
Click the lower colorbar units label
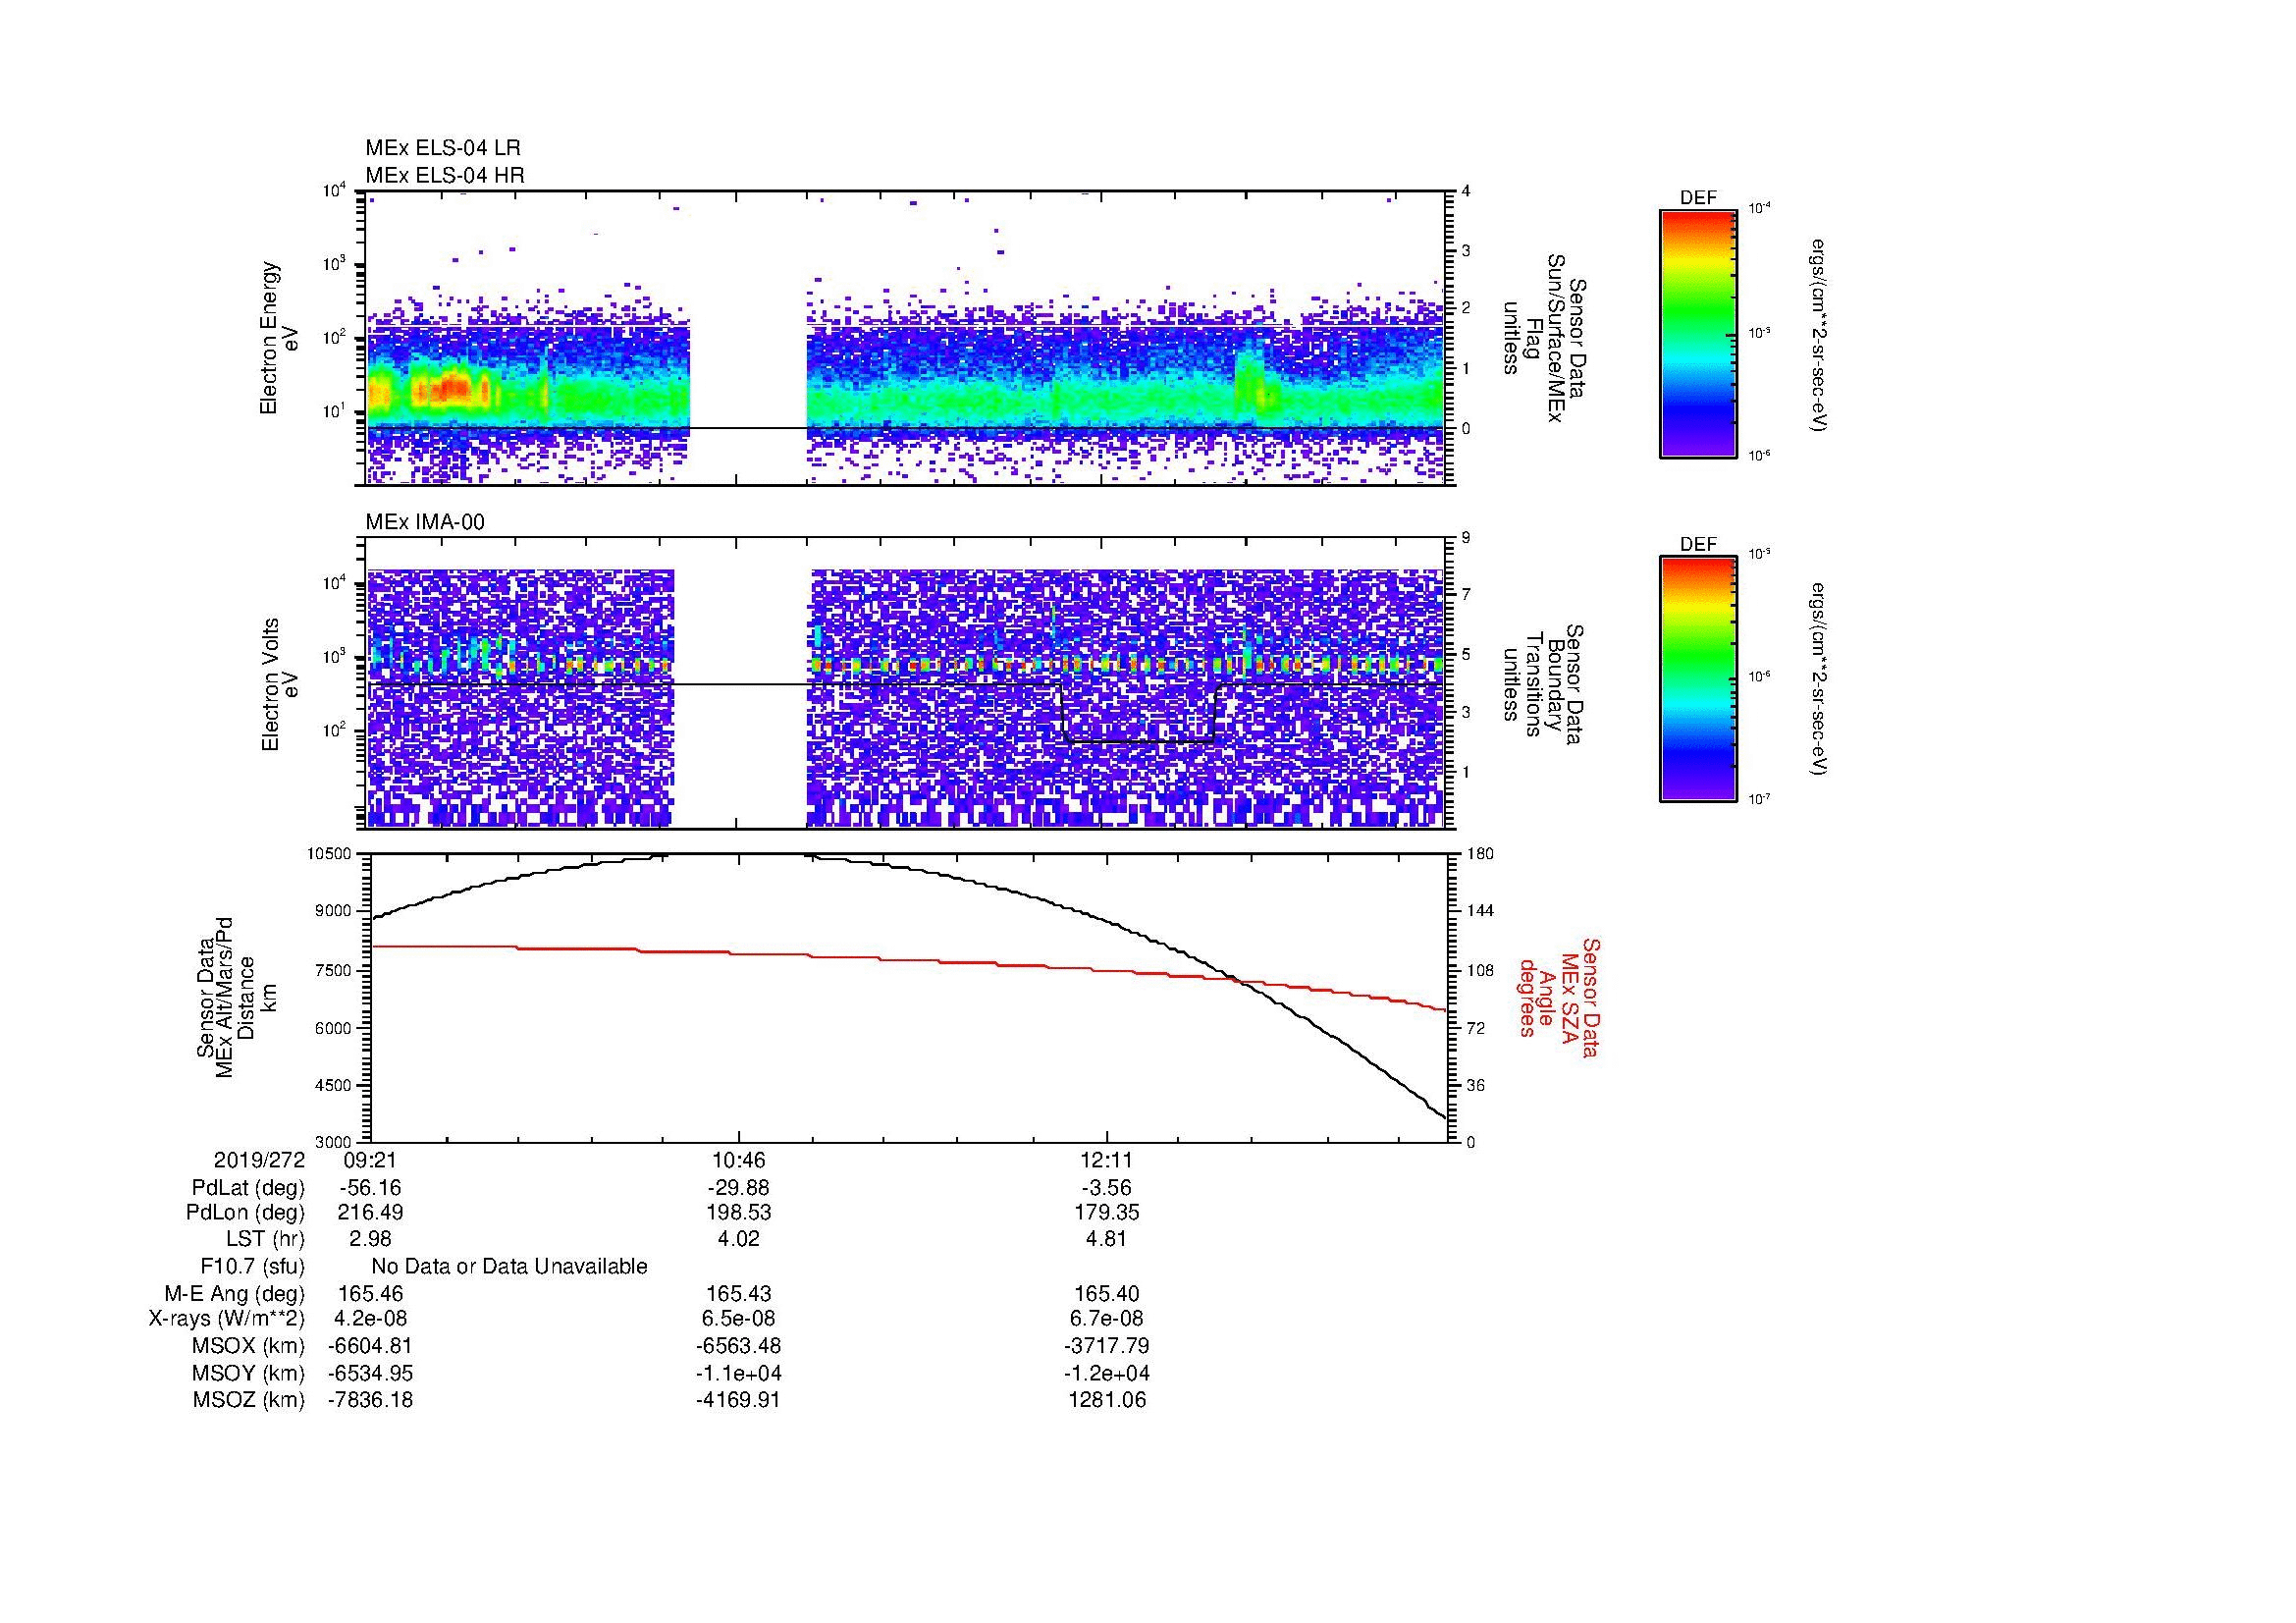[1821, 679]
